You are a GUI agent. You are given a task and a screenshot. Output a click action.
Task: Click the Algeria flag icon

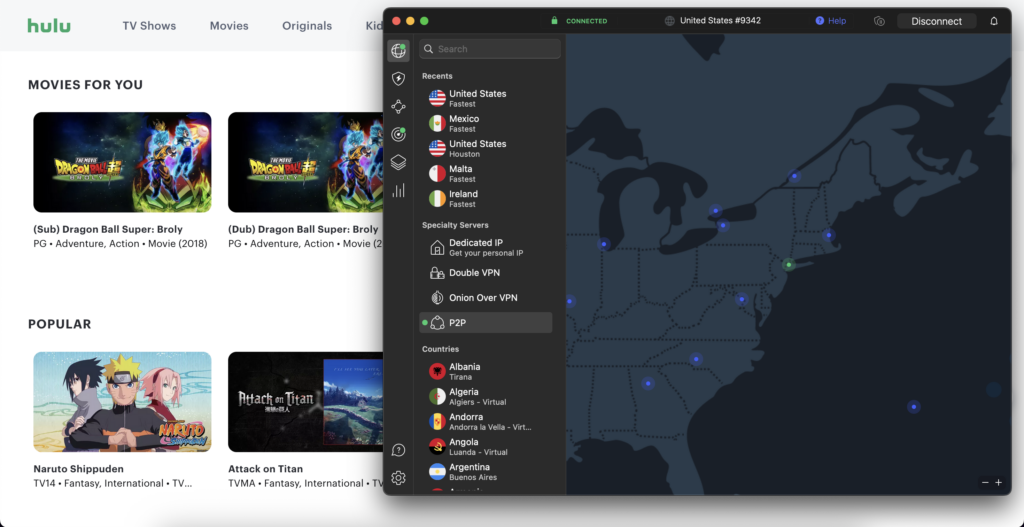click(x=438, y=396)
